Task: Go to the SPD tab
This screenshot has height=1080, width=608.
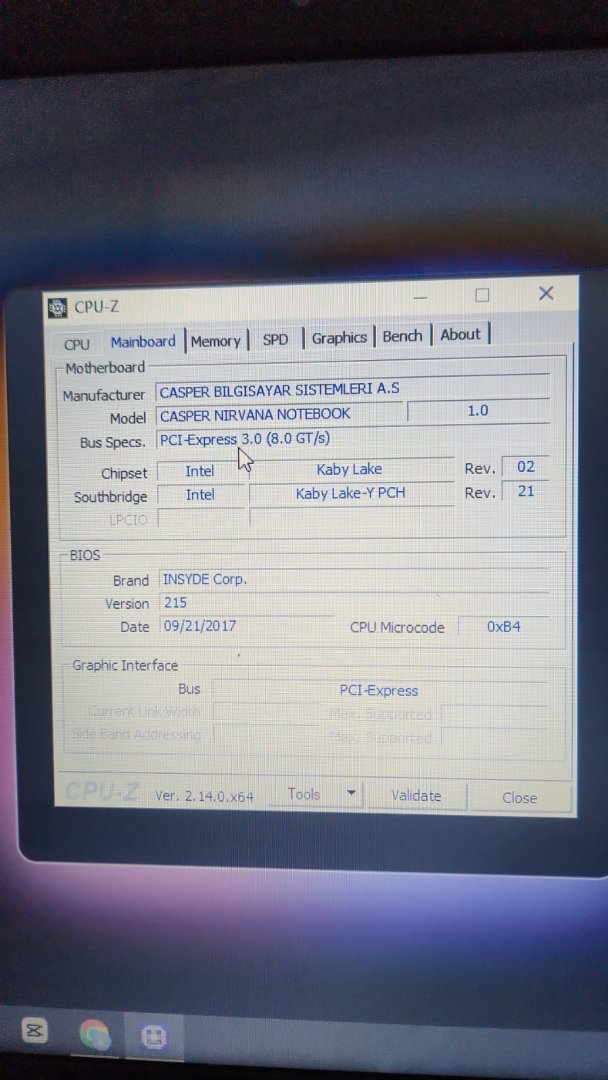Action: 275,340
